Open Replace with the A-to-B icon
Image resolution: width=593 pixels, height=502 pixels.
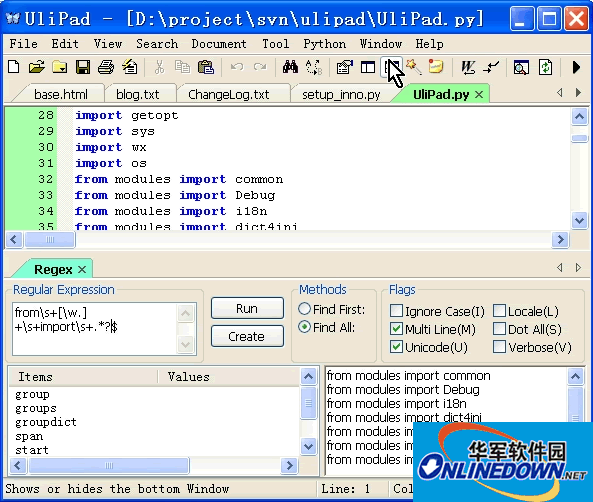pos(314,67)
